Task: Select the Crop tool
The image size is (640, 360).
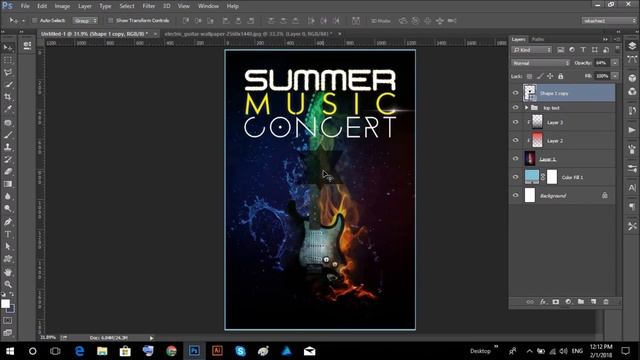Action: (x=8, y=97)
